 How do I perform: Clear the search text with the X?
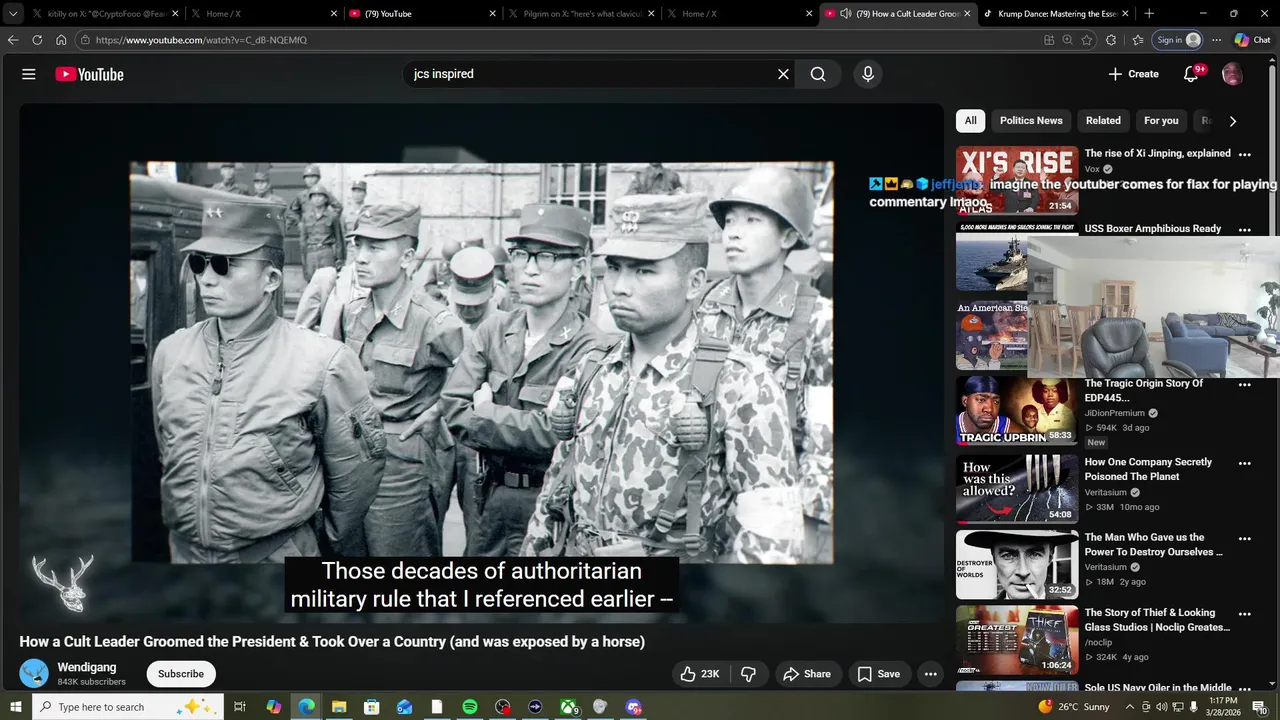(x=783, y=74)
